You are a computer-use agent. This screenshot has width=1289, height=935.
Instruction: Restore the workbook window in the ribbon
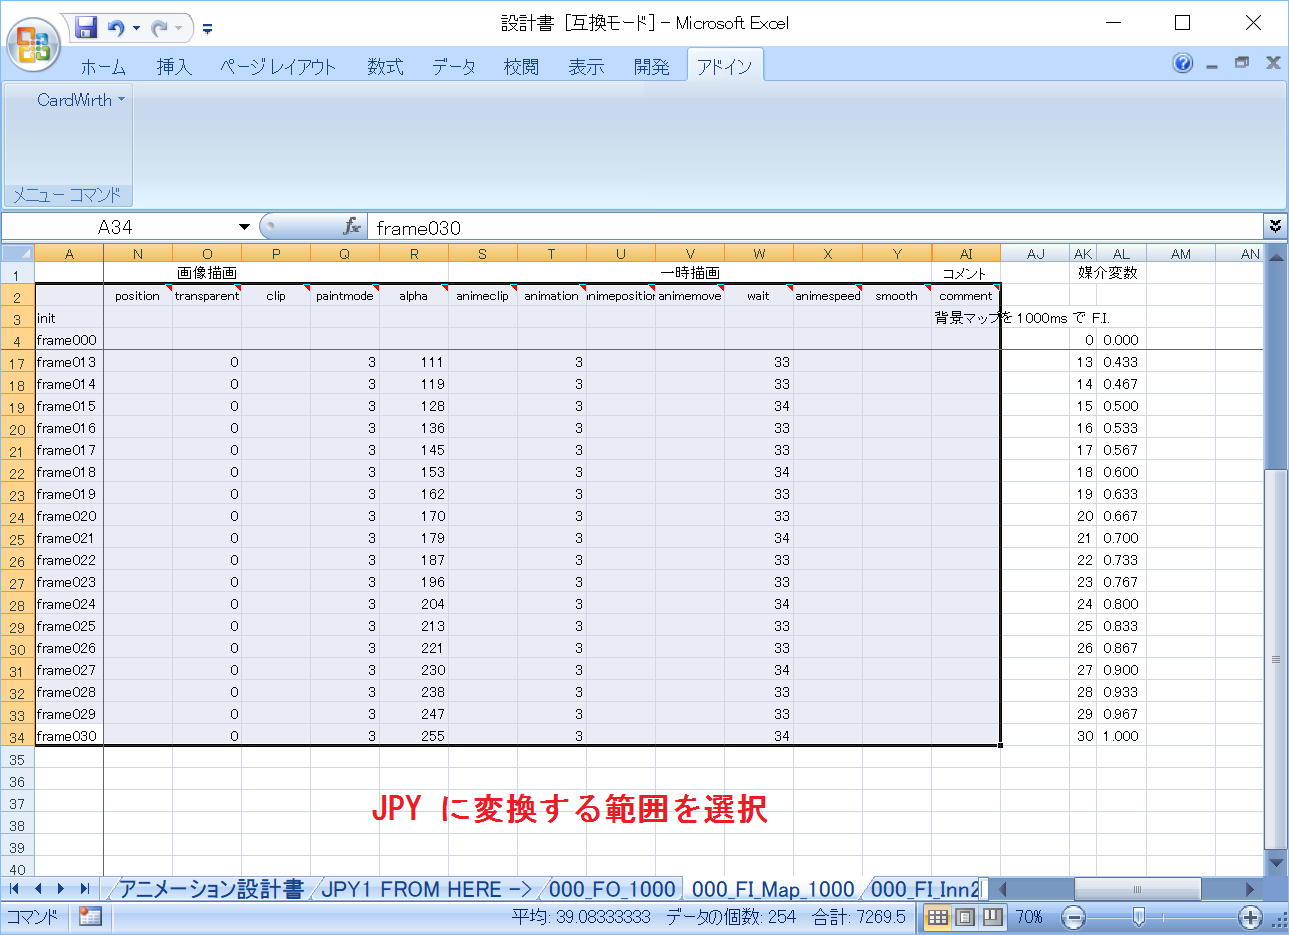[1242, 63]
